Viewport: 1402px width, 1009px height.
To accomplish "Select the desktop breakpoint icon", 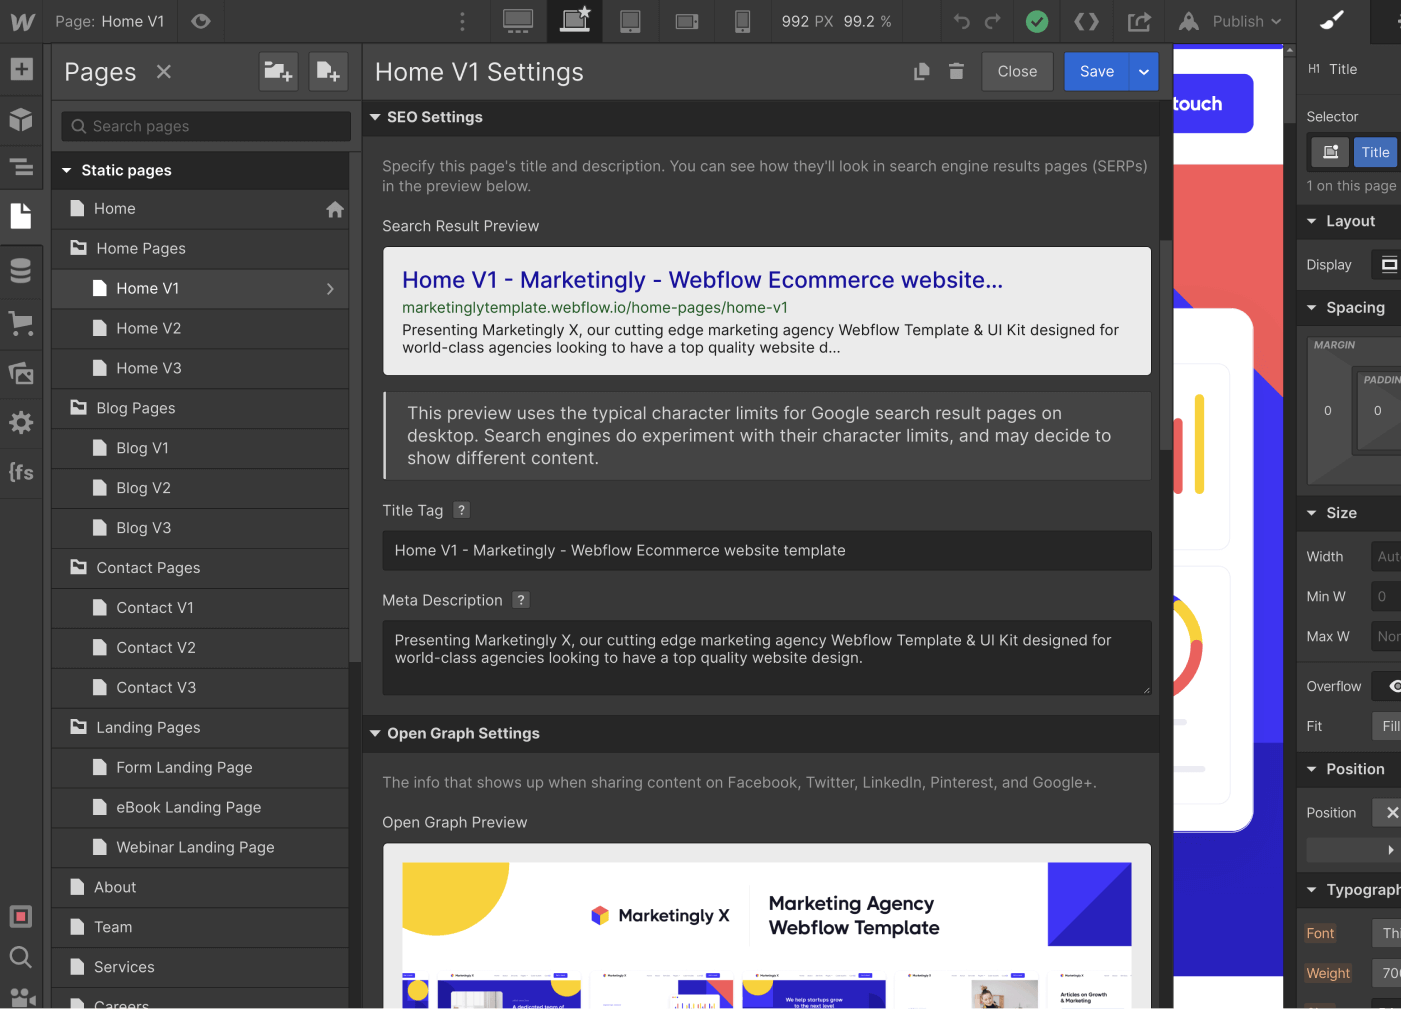I will [518, 21].
